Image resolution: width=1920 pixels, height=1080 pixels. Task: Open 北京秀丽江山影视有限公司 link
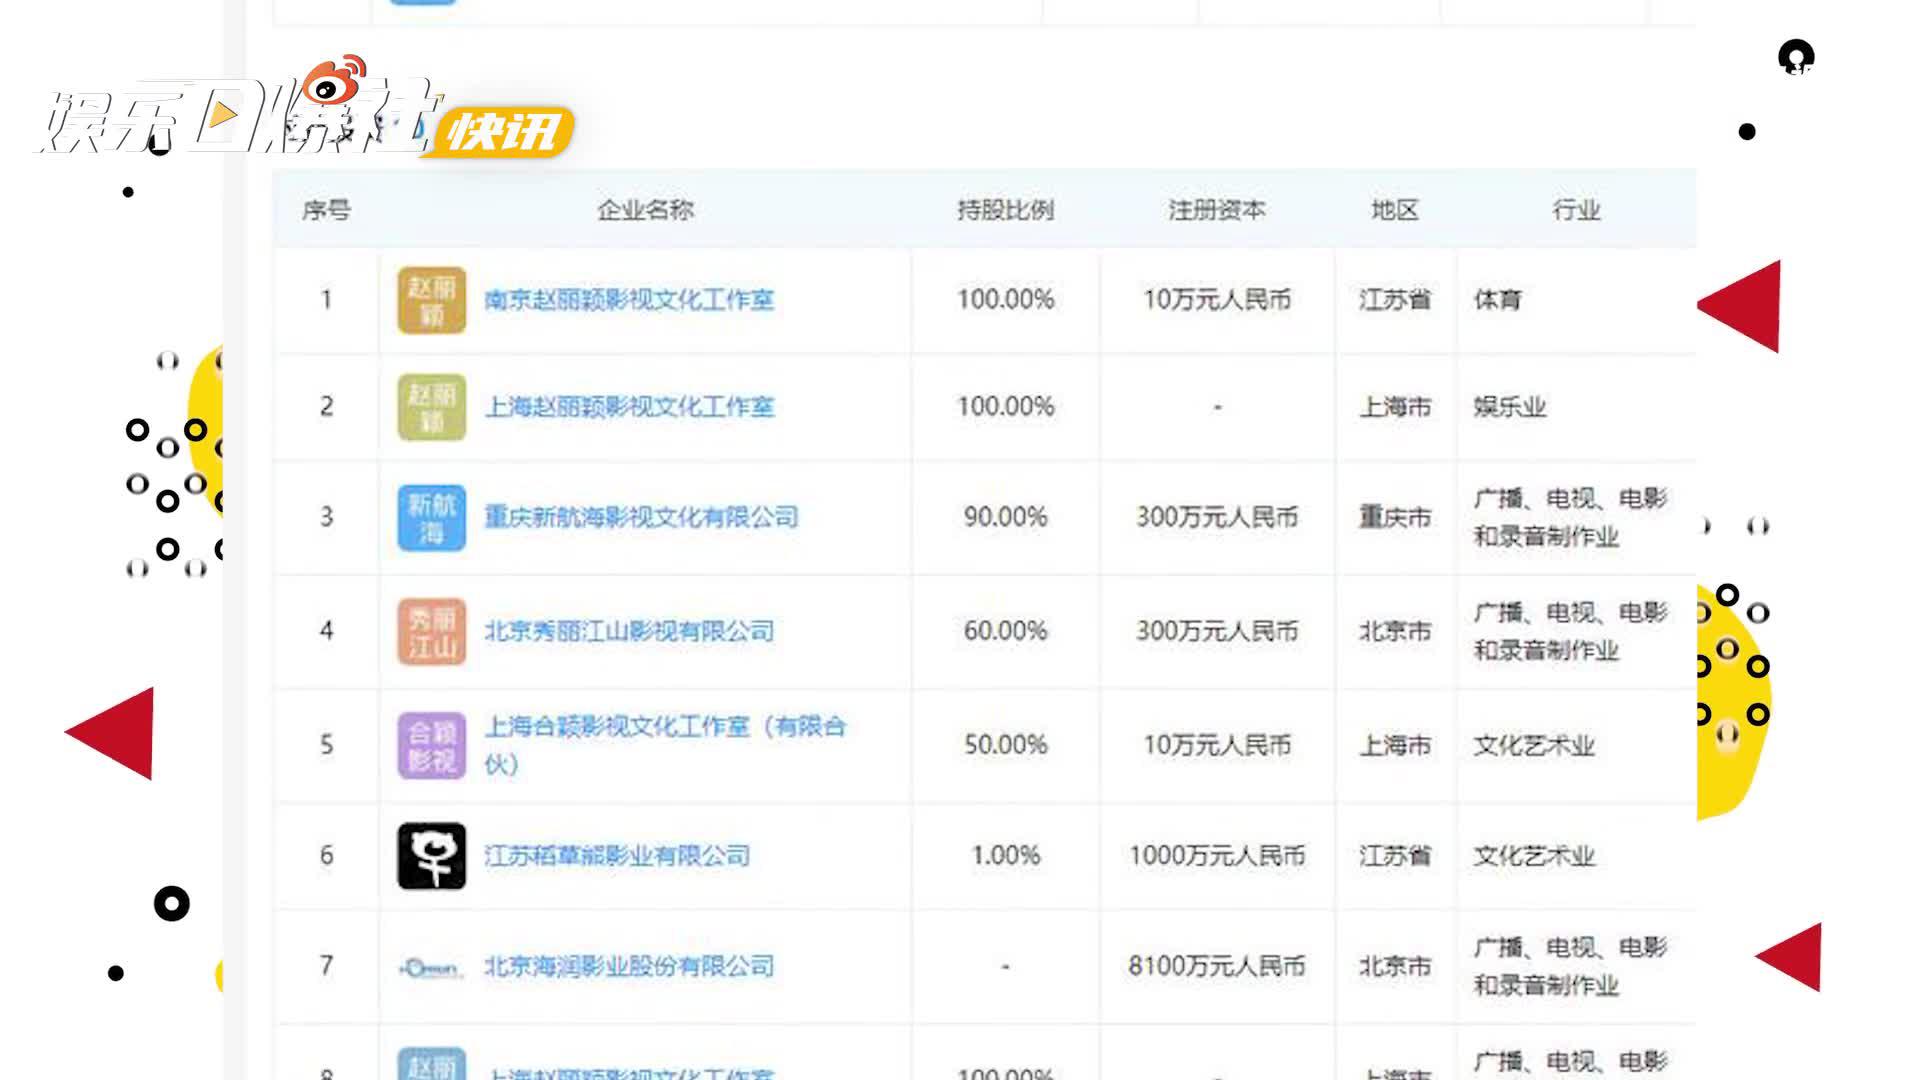[x=629, y=631]
